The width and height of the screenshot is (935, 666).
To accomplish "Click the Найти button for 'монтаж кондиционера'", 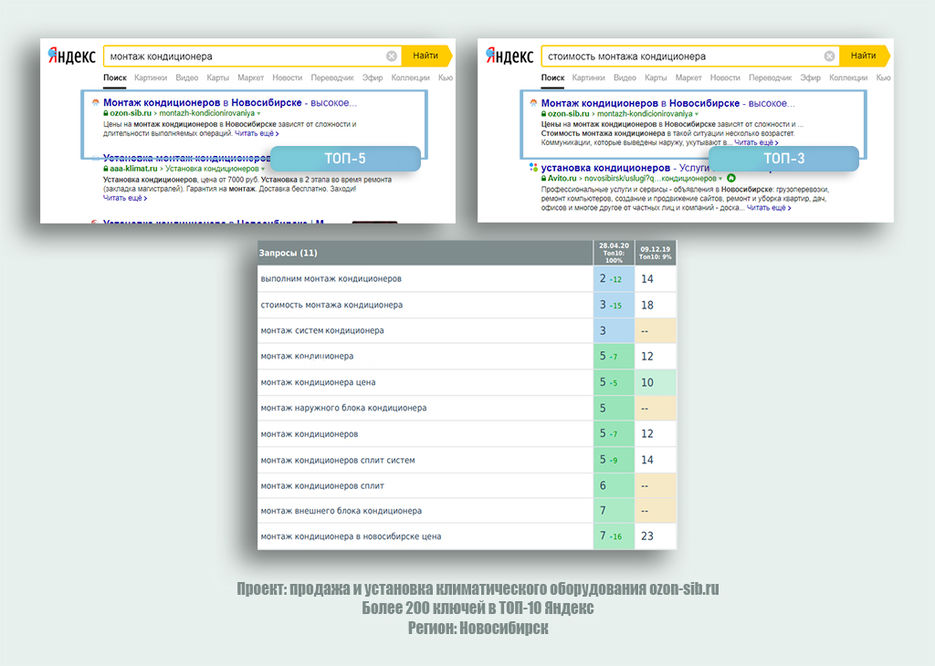I will (426, 56).
